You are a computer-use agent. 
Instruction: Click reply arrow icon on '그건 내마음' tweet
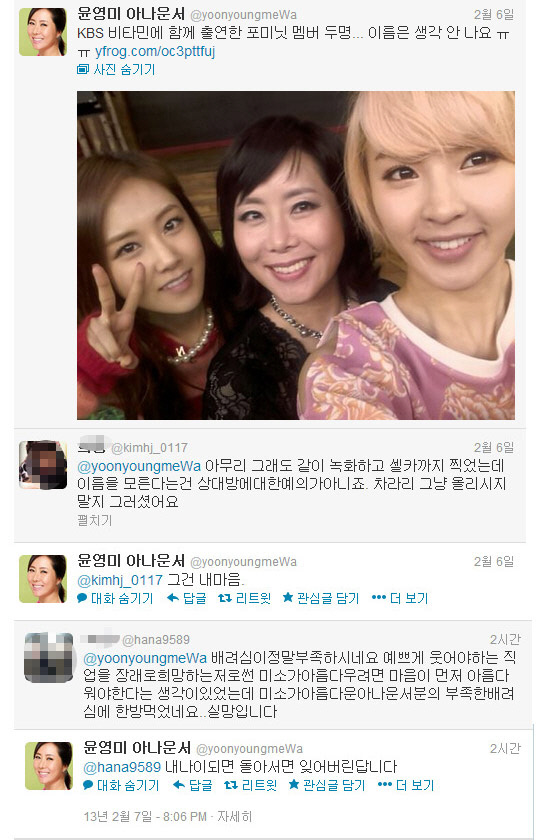click(x=172, y=598)
